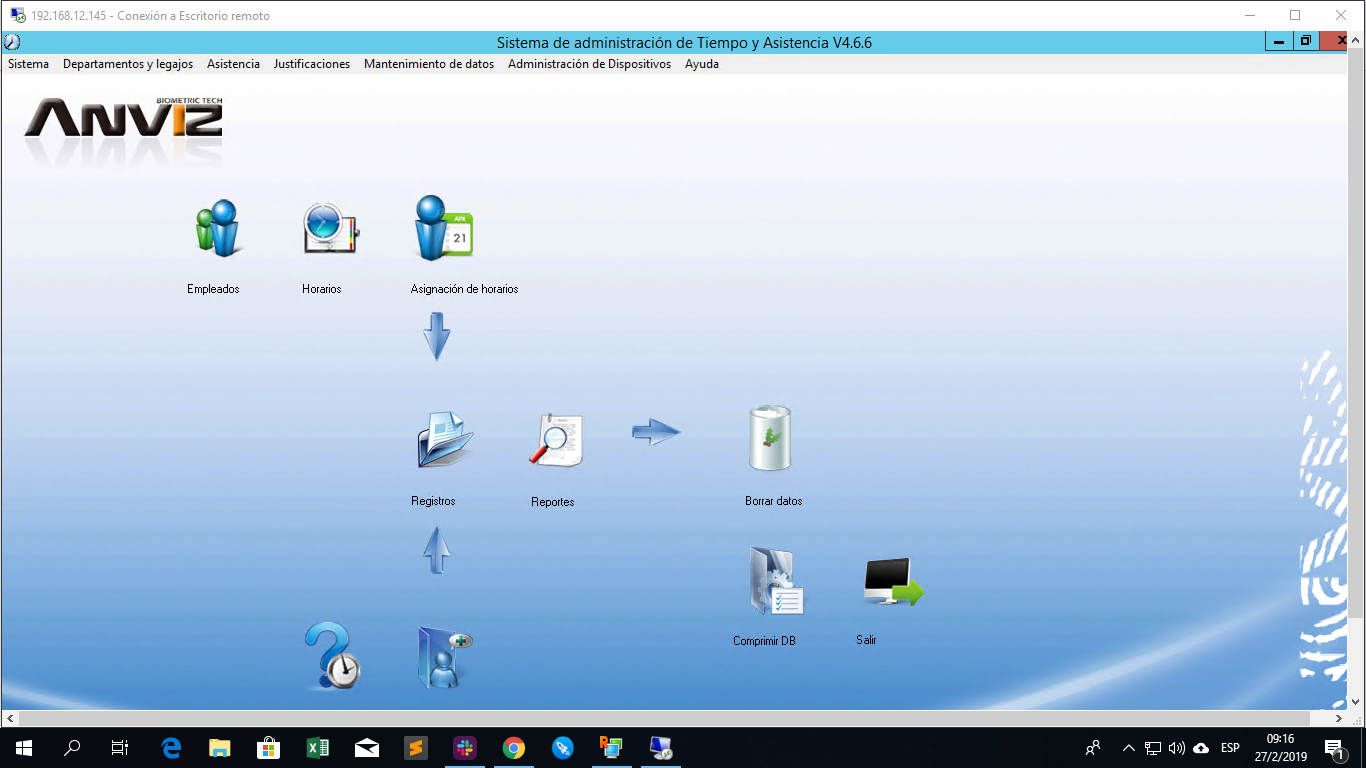Image resolution: width=1366 pixels, height=768 pixels.
Task: Open the Reportes magnifier icon
Action: 556,440
